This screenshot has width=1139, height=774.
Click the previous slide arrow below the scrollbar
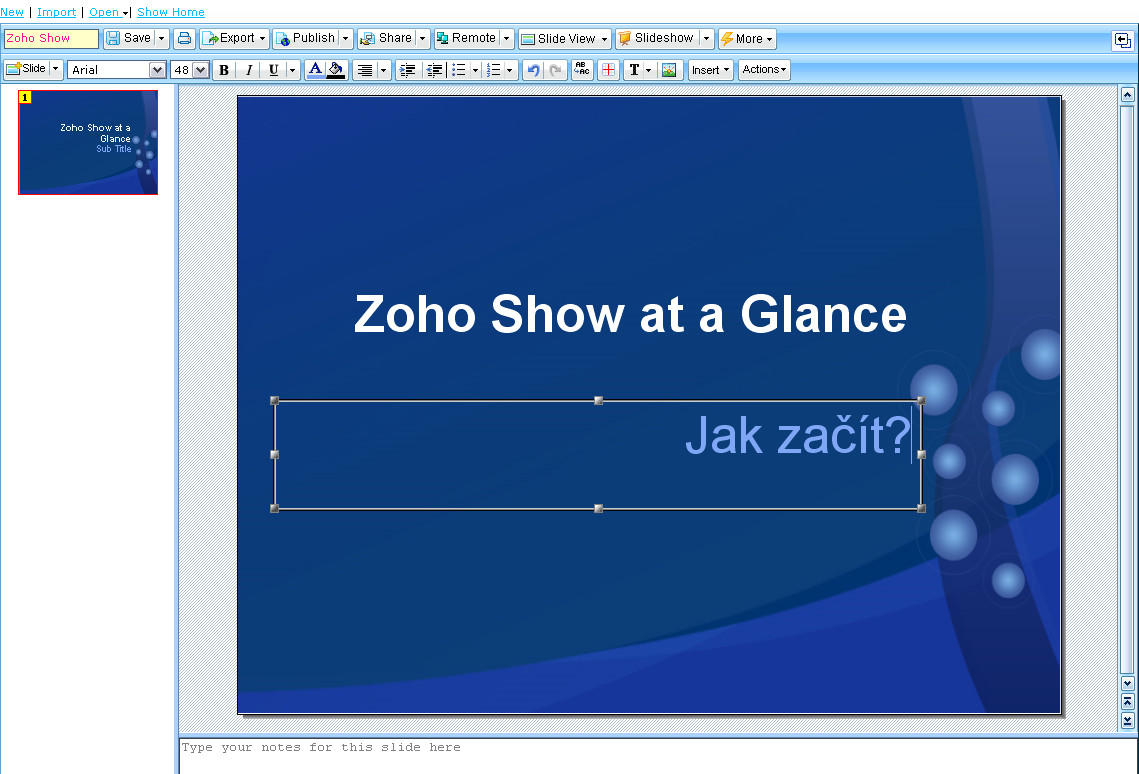click(1127, 701)
